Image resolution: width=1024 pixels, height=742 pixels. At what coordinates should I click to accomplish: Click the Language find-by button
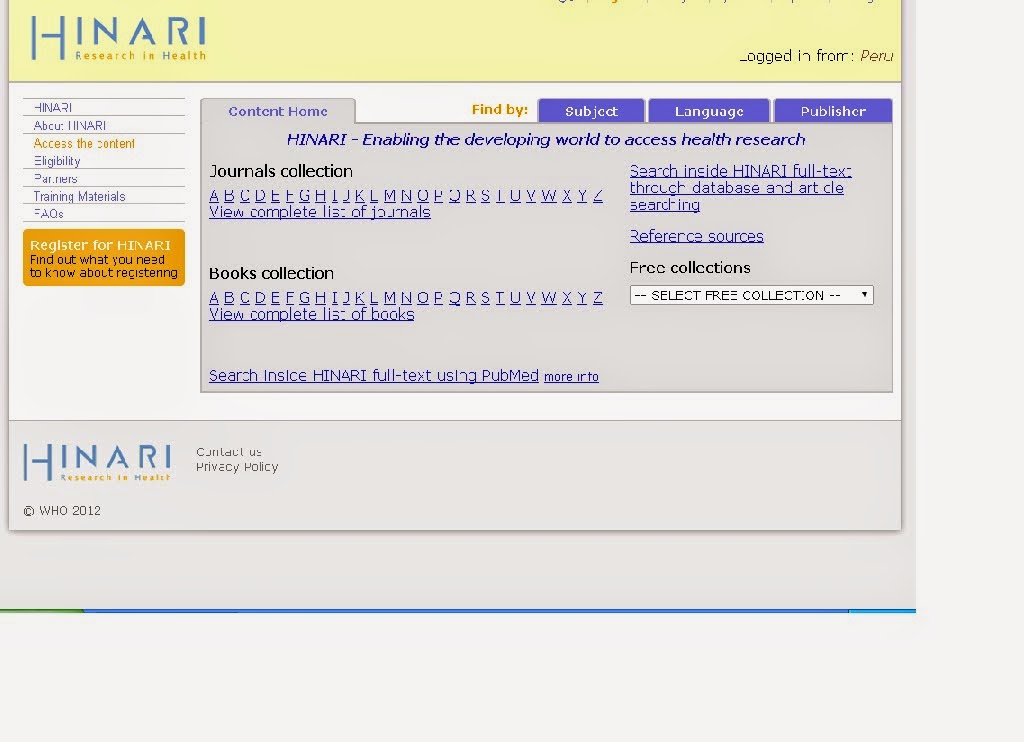[709, 110]
